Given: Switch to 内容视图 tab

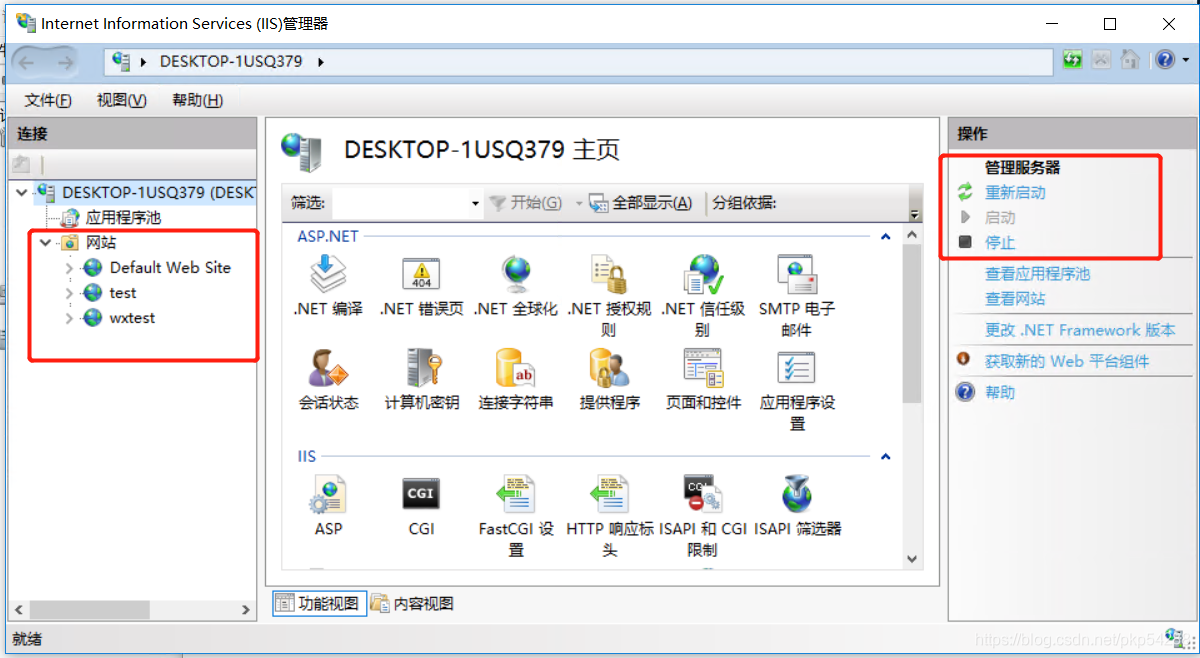Looking at the screenshot, I should [412, 603].
